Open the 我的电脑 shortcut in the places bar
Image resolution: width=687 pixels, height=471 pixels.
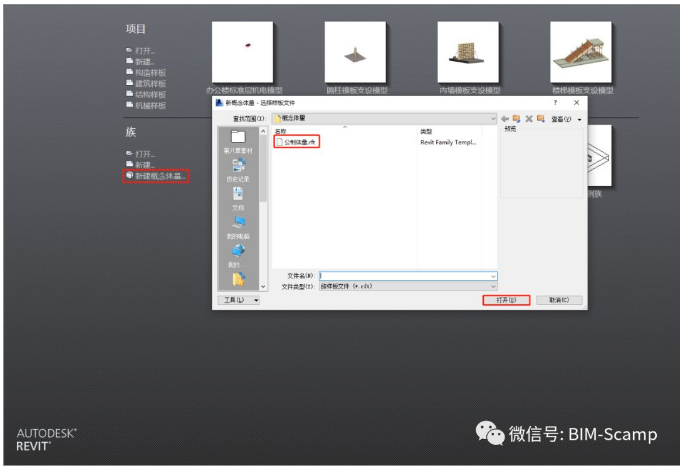238,227
